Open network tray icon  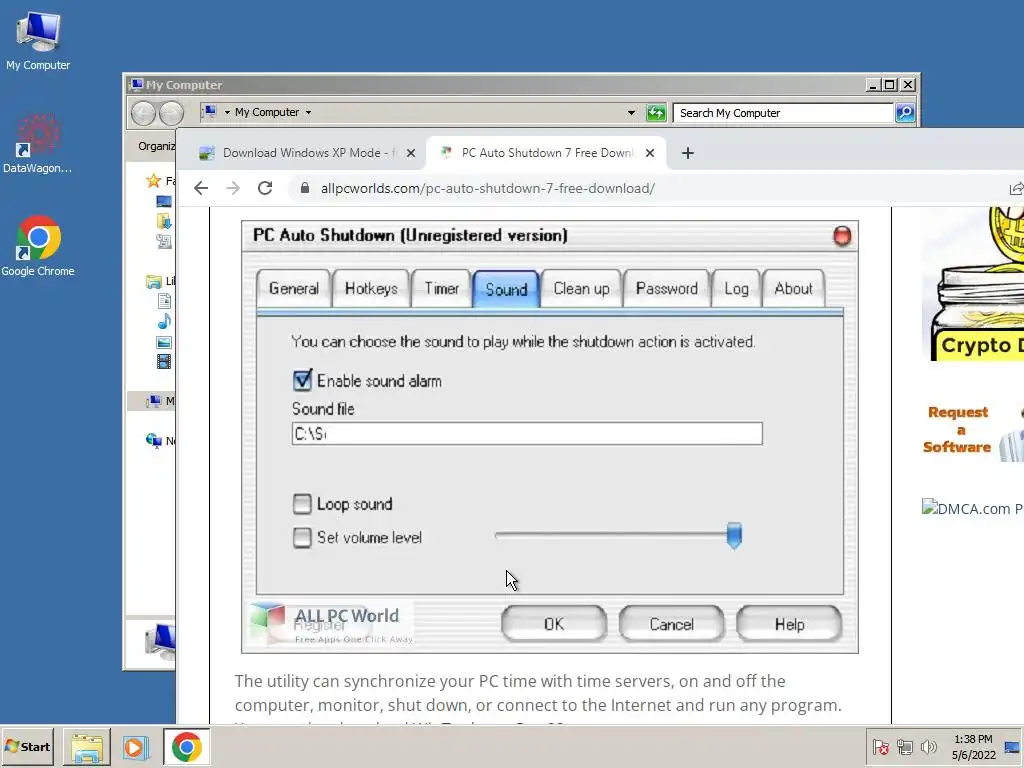pos(904,746)
